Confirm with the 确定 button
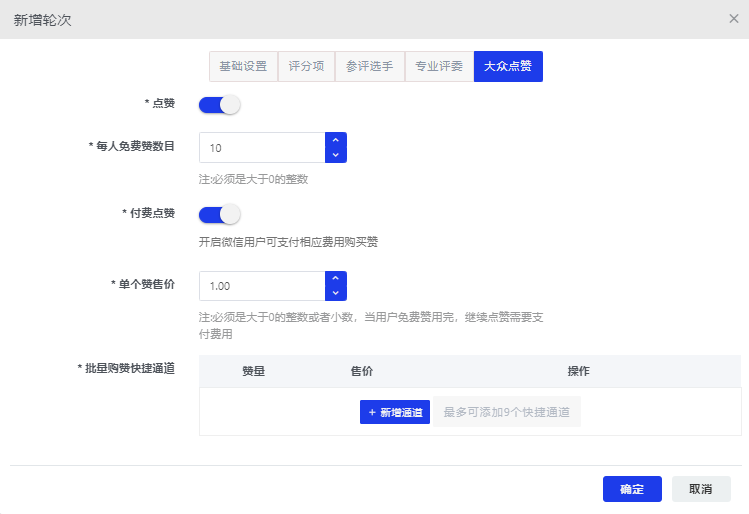This screenshot has height=514, width=749. click(x=632, y=489)
